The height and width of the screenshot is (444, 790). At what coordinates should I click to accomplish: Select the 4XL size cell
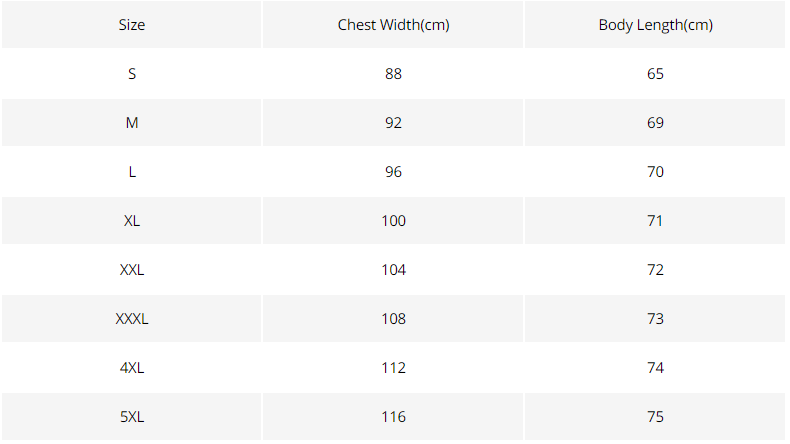(131, 367)
